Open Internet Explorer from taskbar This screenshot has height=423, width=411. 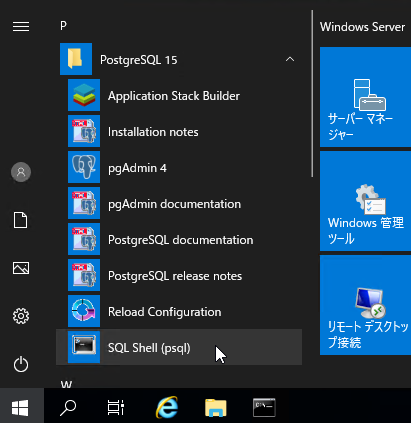click(x=167, y=407)
